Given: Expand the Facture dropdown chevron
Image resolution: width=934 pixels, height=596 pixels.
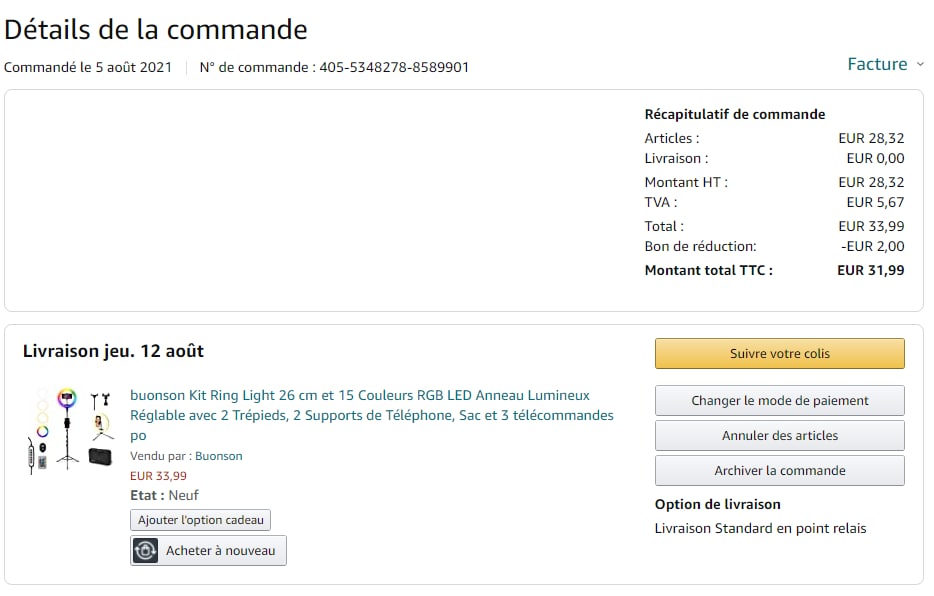Looking at the screenshot, I should [x=919, y=64].
